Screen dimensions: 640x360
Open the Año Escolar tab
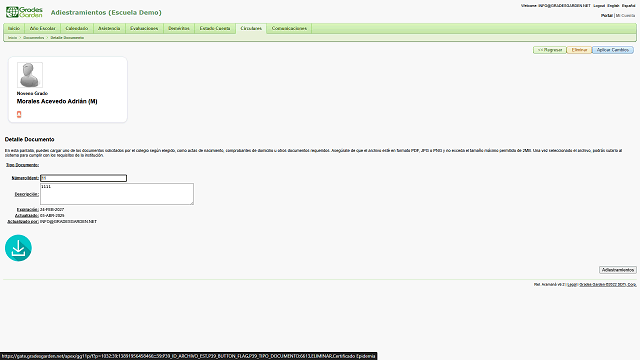pos(42,29)
